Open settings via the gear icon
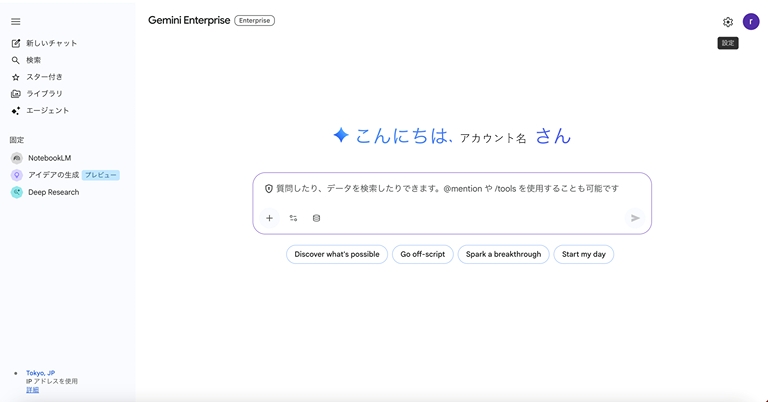Image resolution: width=768 pixels, height=402 pixels. point(728,22)
